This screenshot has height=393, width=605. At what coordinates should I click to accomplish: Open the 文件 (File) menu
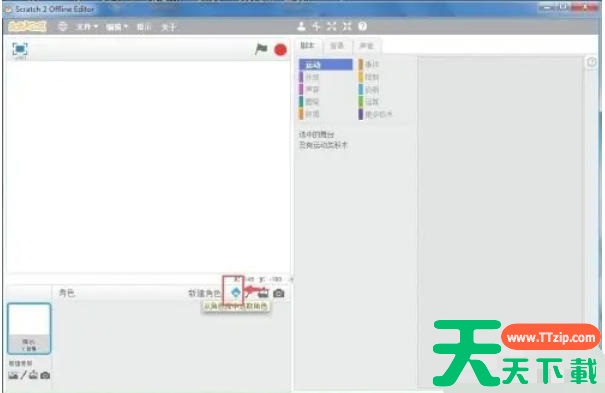point(87,27)
